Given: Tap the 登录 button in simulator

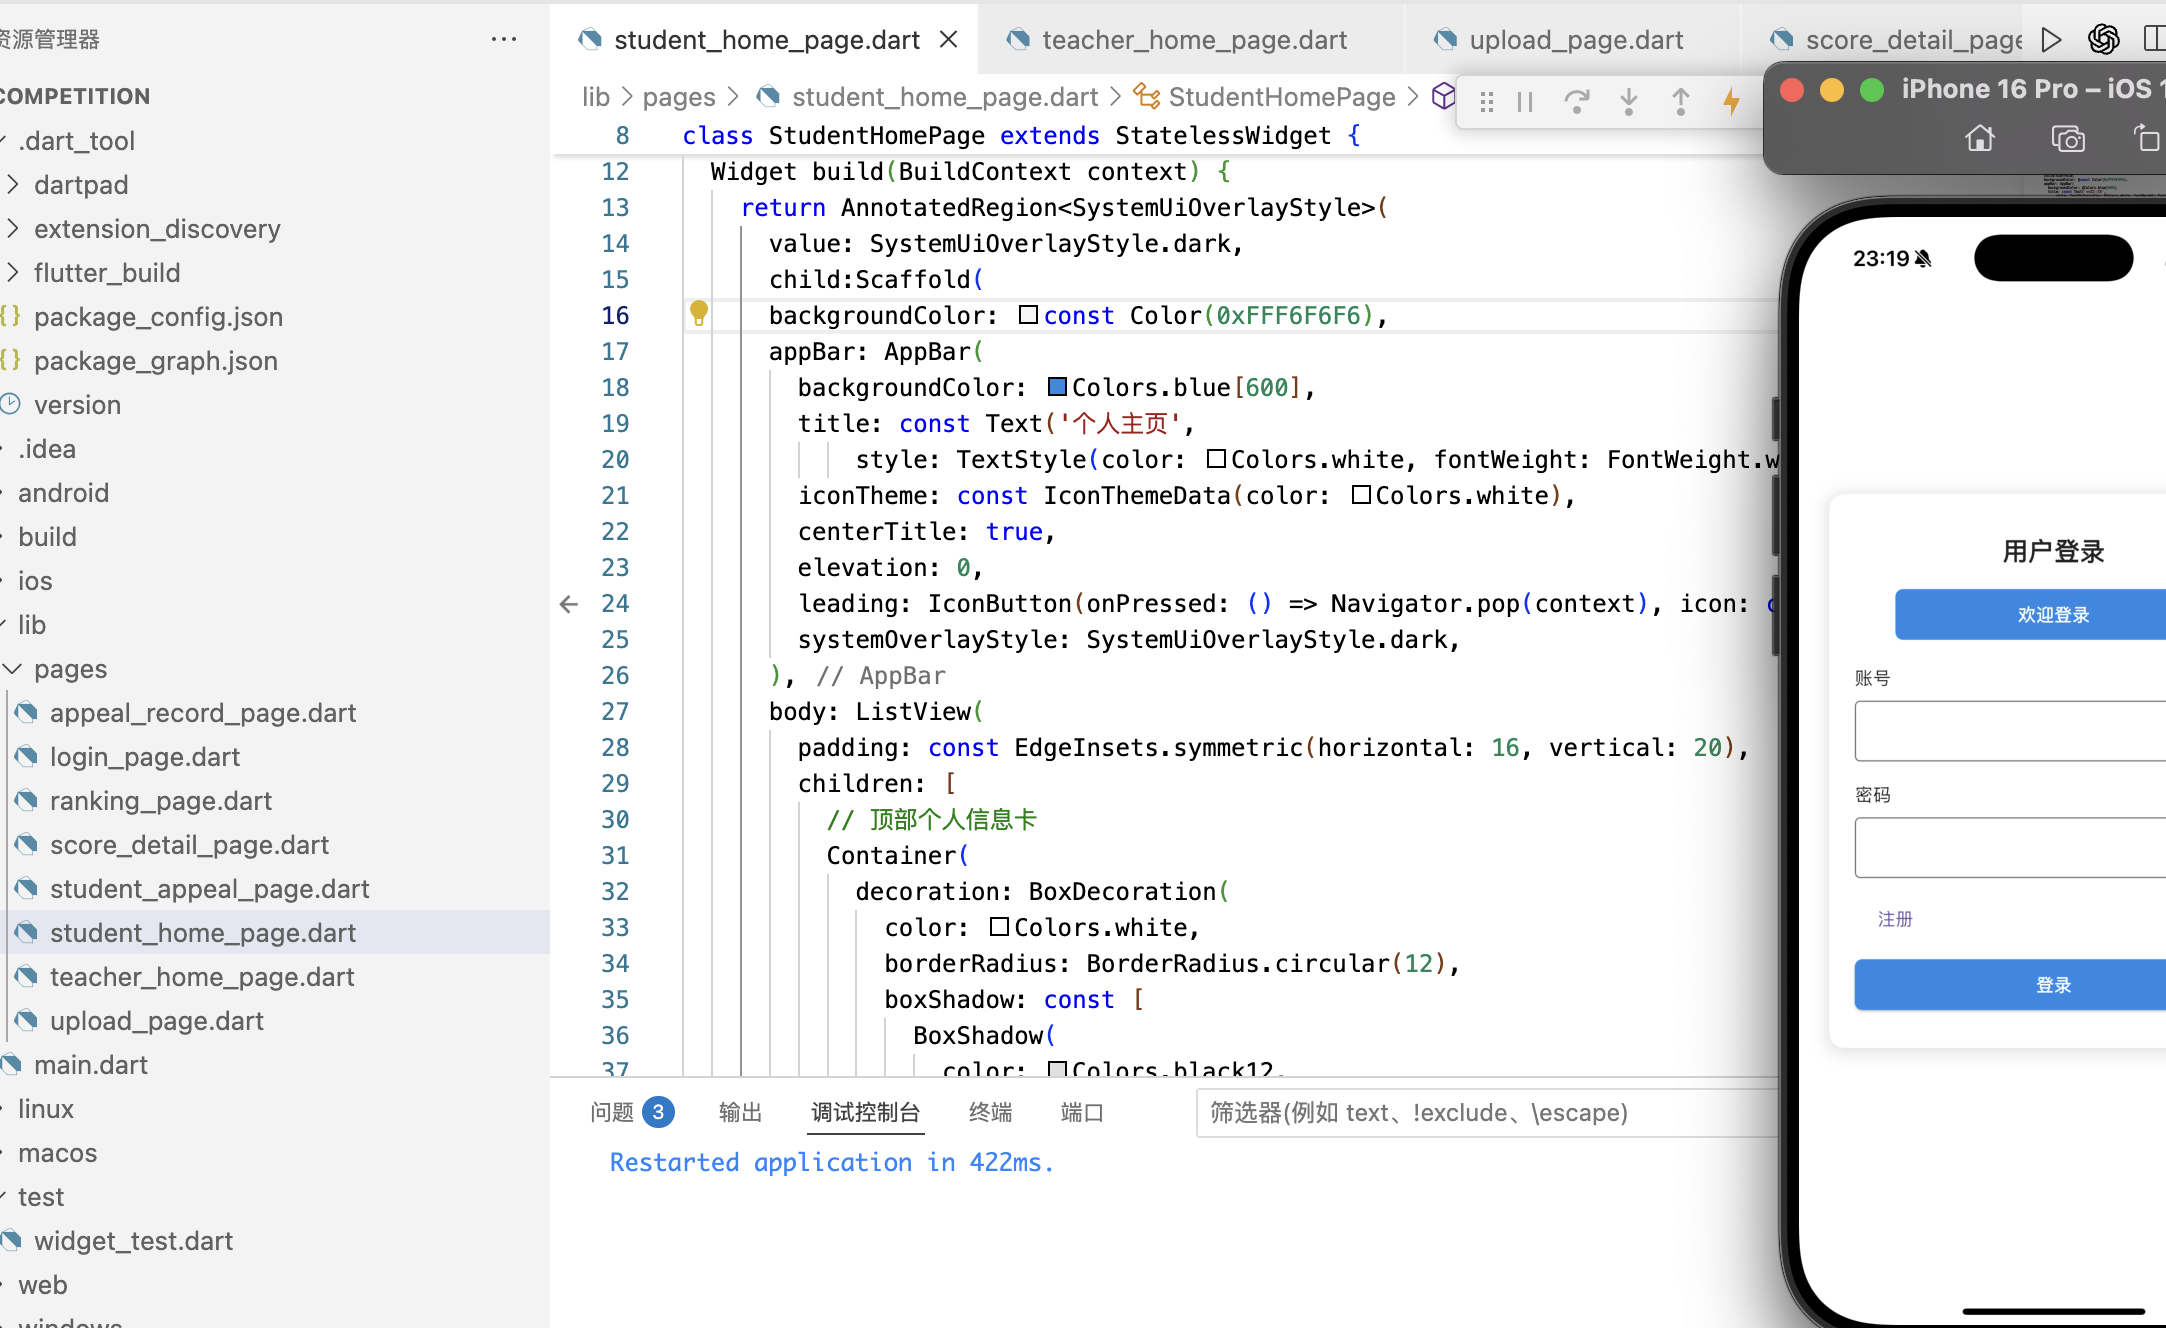Looking at the screenshot, I should point(2052,985).
